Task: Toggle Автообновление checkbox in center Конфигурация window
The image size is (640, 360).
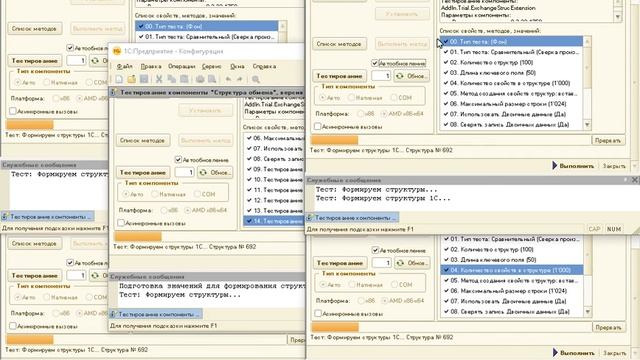Action: (x=178, y=160)
